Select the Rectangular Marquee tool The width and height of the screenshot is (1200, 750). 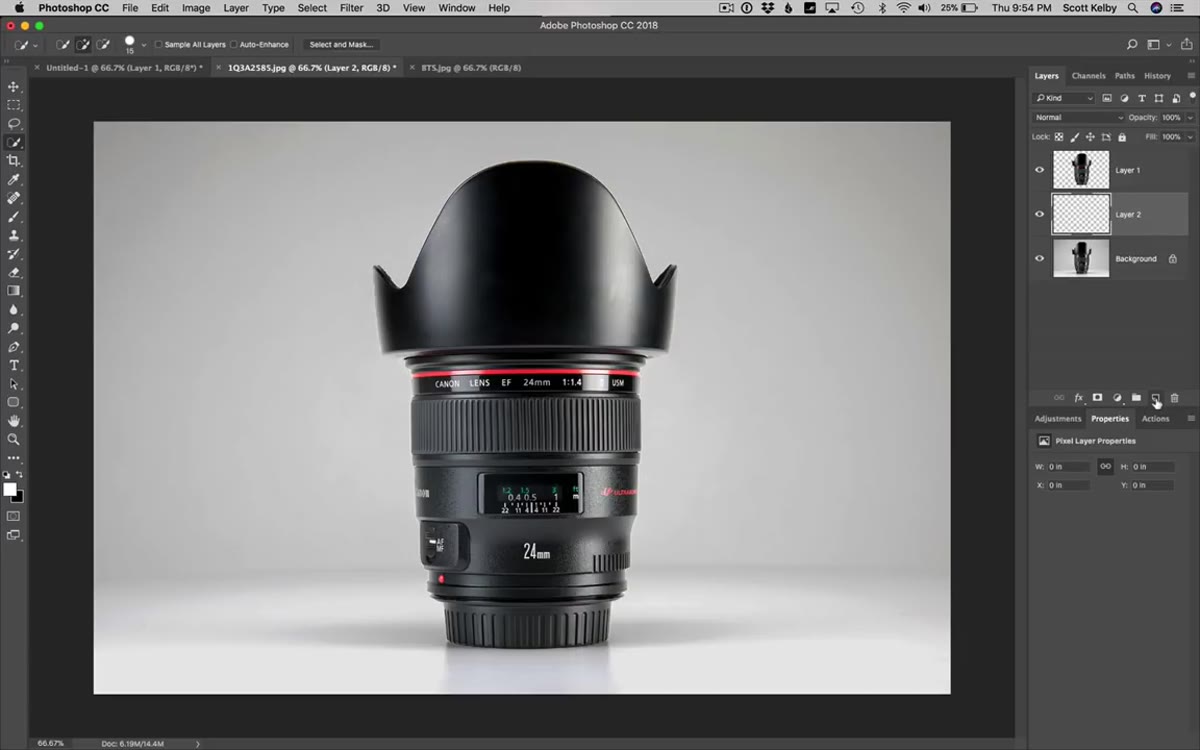click(x=14, y=105)
